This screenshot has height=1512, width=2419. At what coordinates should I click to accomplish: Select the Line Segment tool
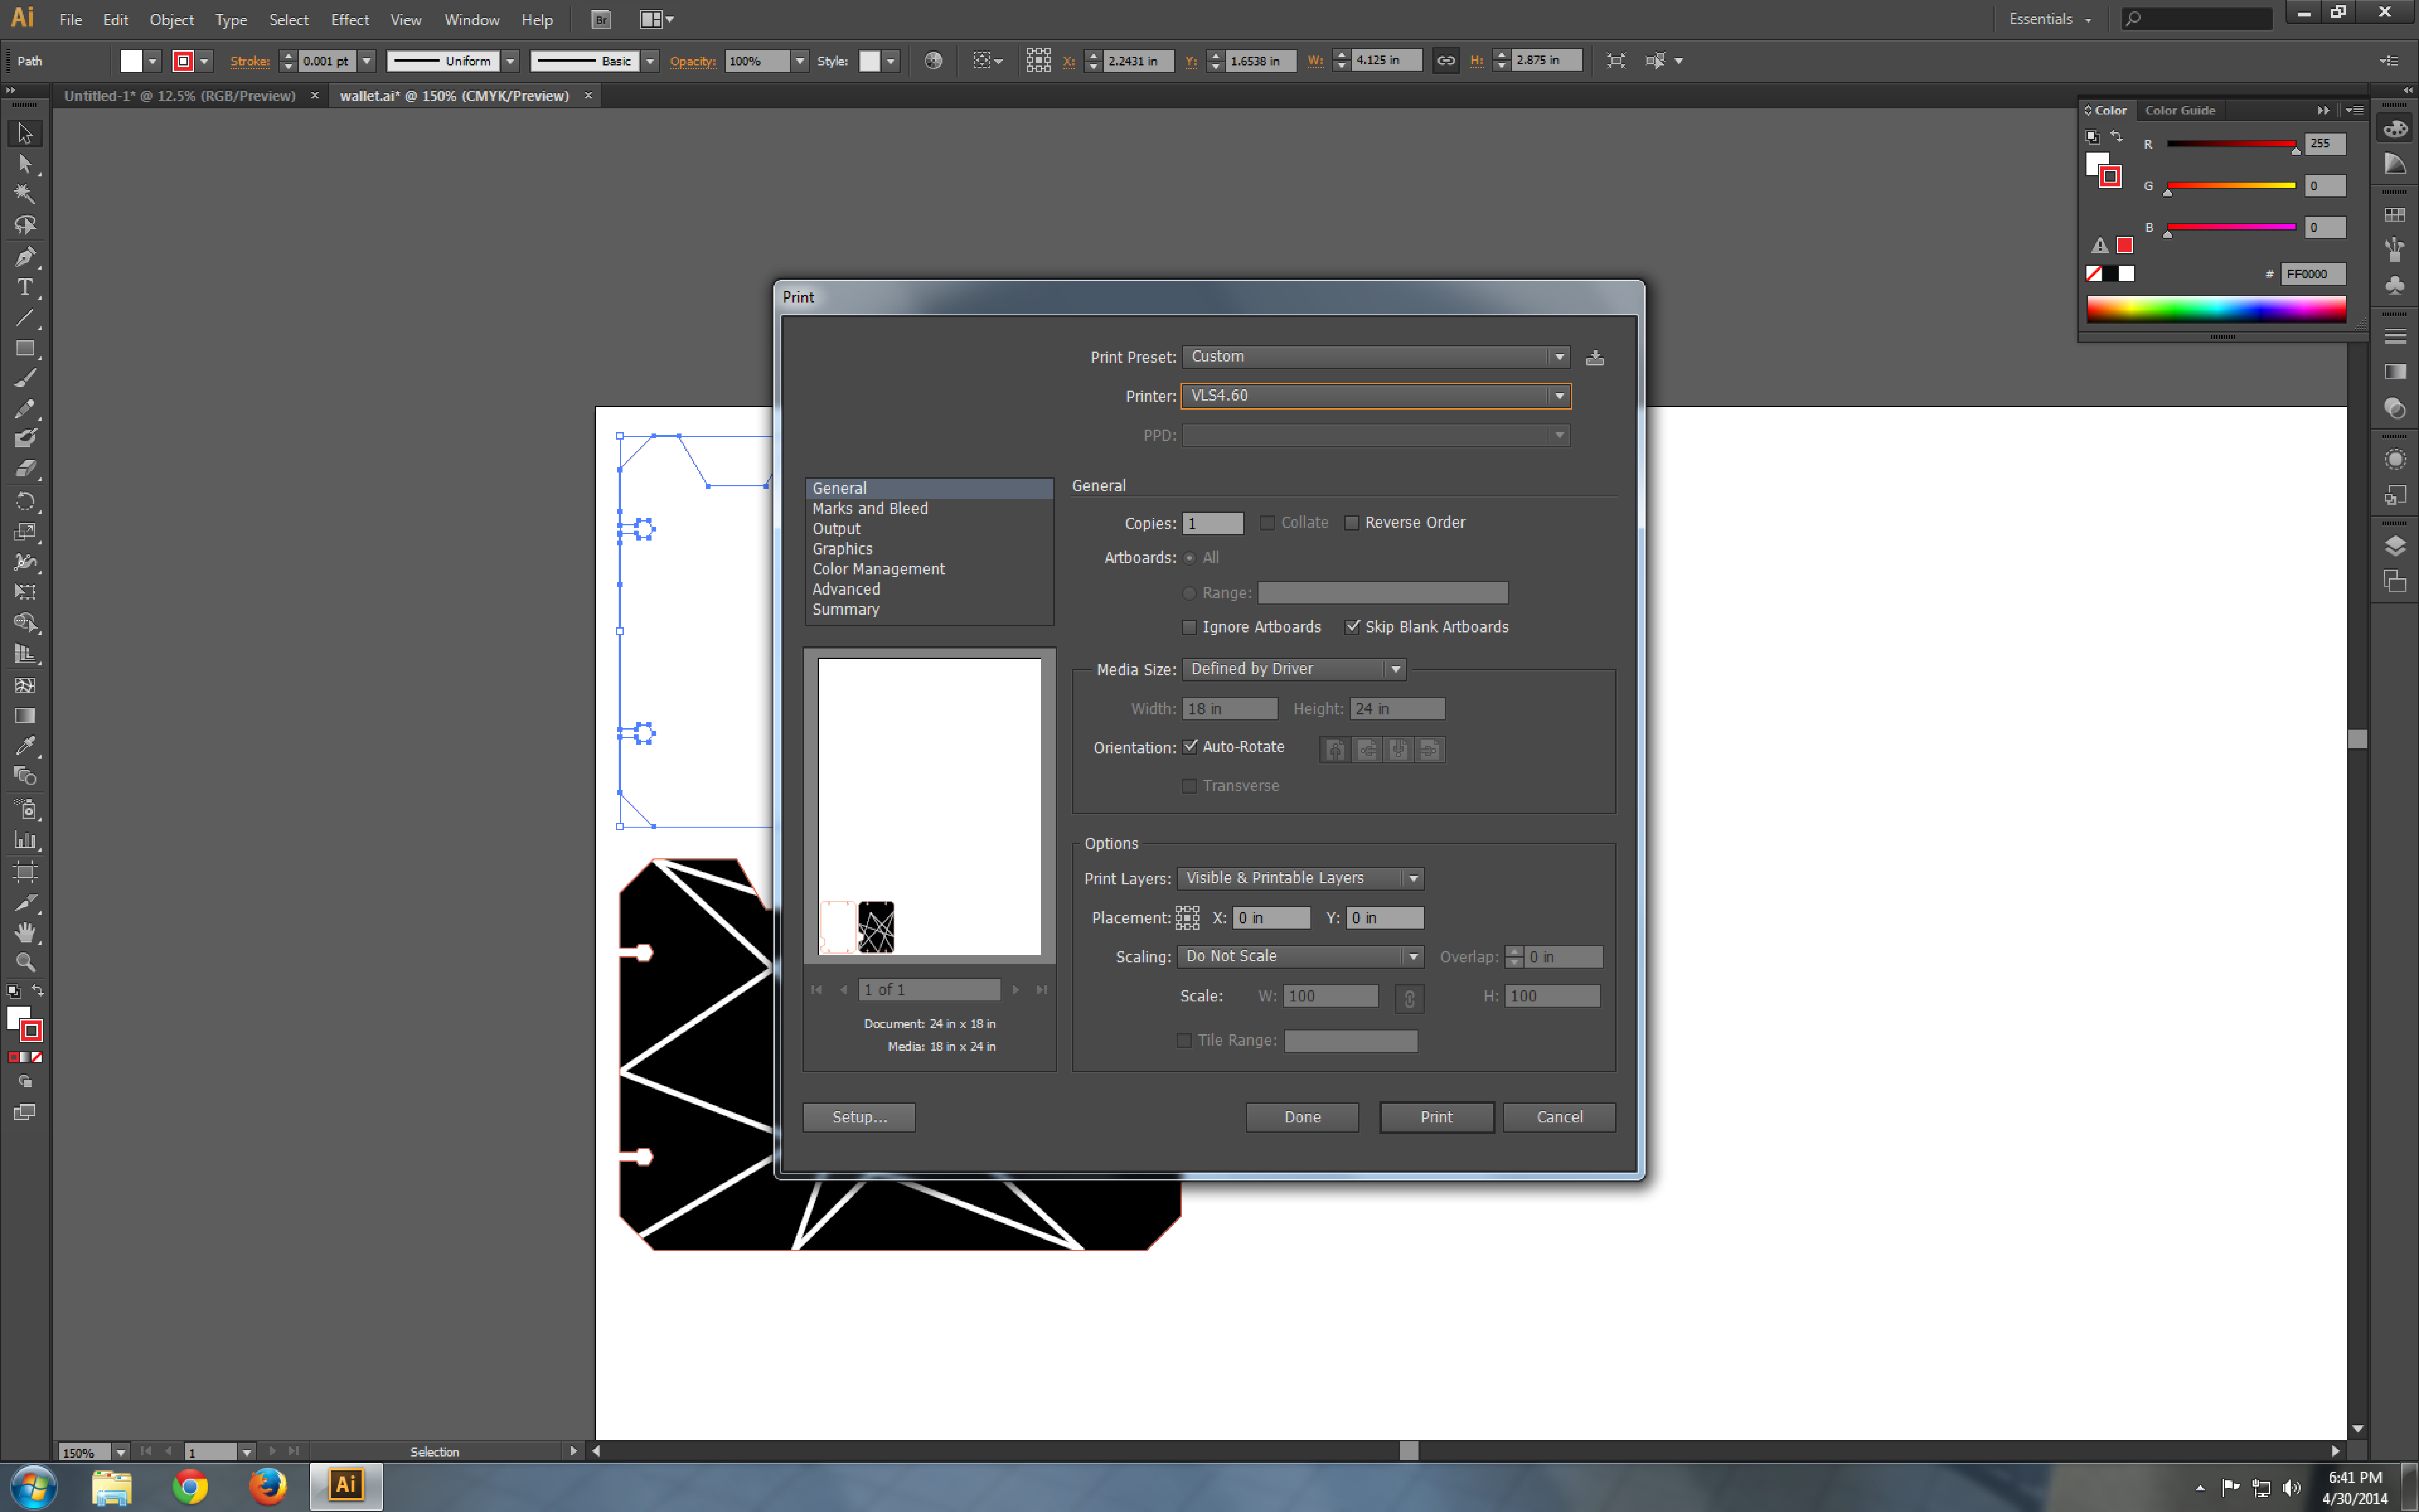click(25, 318)
